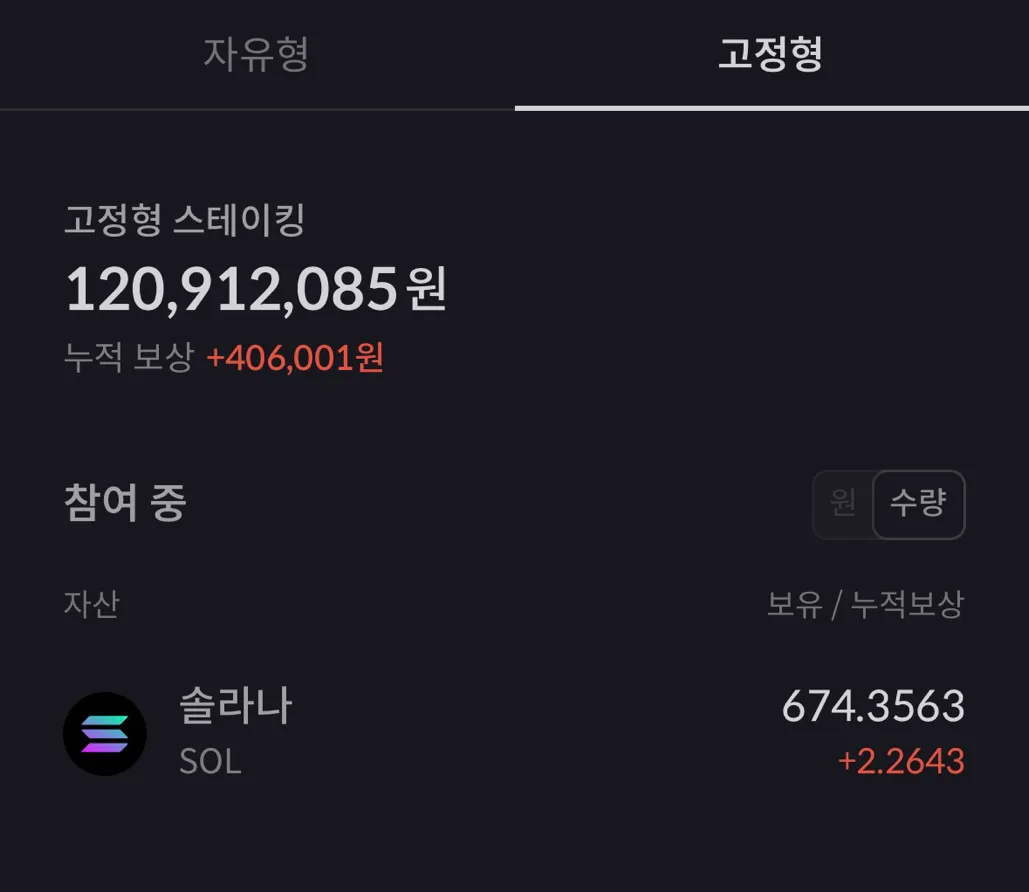Toggle the display to 원 in the switch
Image resolution: width=1029 pixels, height=892 pixels.
(843, 504)
